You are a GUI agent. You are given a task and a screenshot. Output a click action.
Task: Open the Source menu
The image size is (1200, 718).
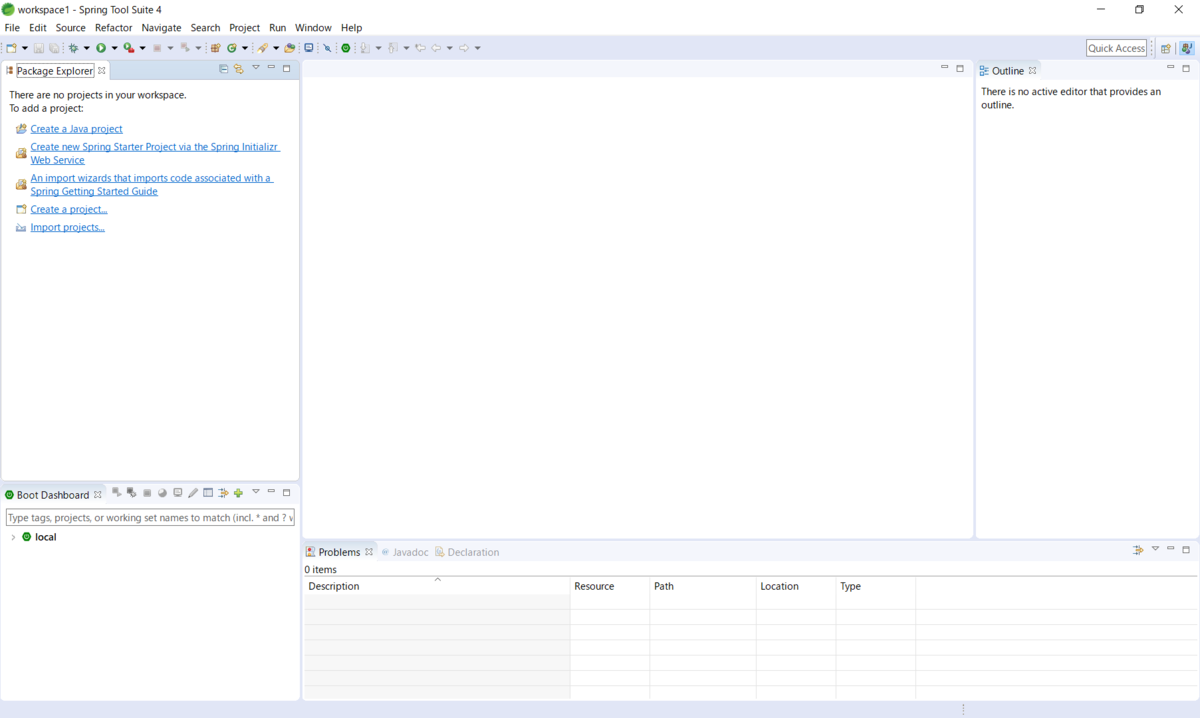[71, 28]
